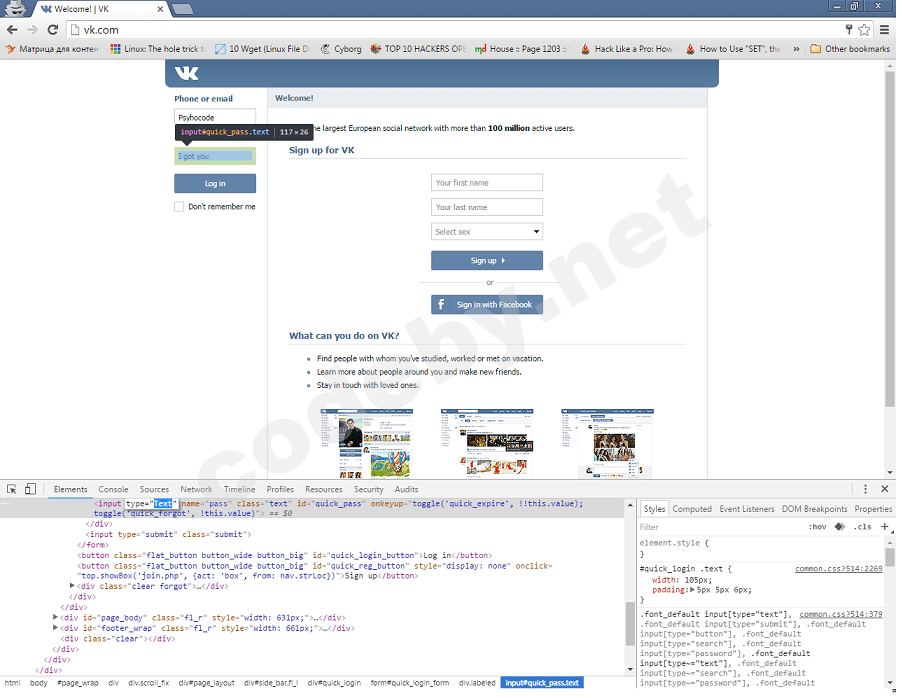
Task: Expand the footer_wrap div node
Action: click(55, 628)
